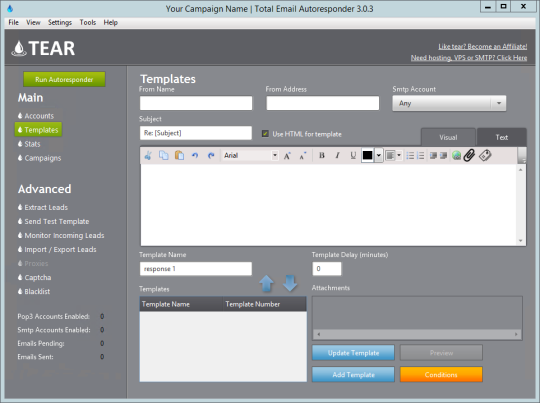540x403 pixels.
Task: Click the Update Template button
Action: 353,353
